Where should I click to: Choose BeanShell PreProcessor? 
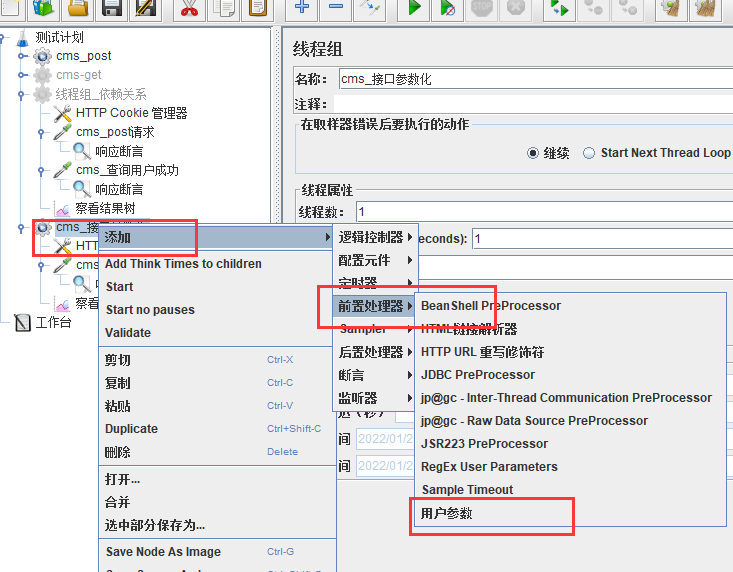click(x=570, y=306)
